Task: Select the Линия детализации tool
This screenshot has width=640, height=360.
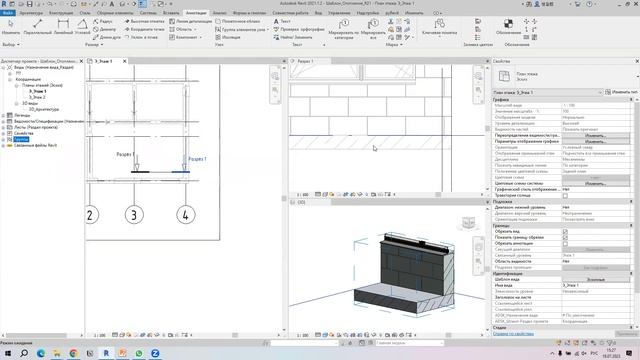Action: click(191, 21)
